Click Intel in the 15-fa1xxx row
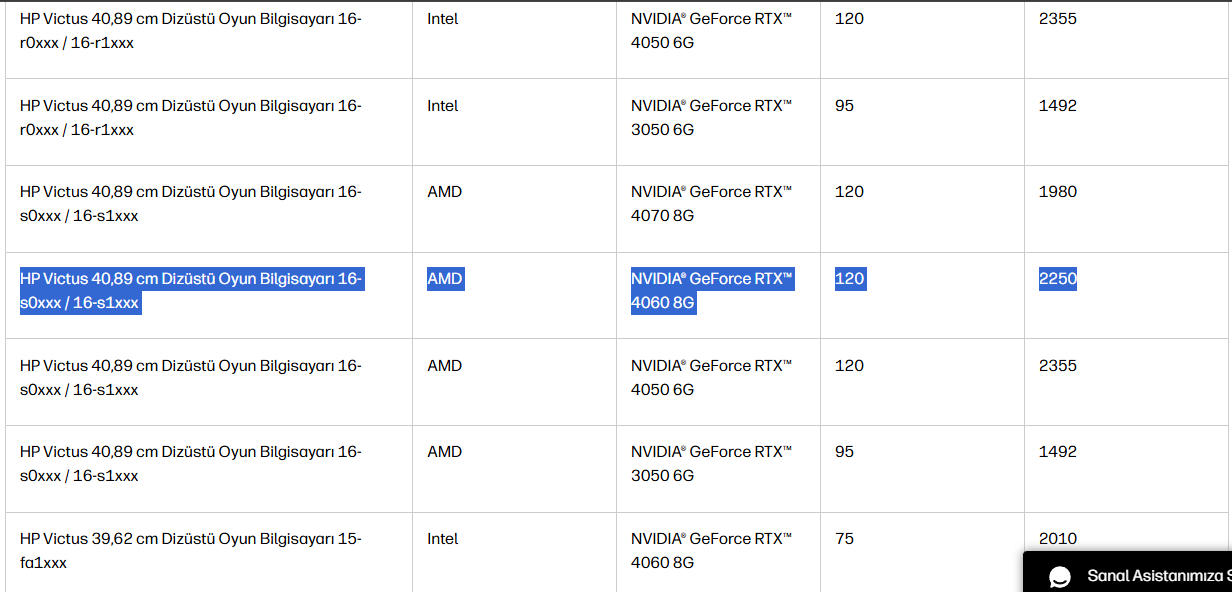The width and height of the screenshot is (1232, 592). coord(443,539)
